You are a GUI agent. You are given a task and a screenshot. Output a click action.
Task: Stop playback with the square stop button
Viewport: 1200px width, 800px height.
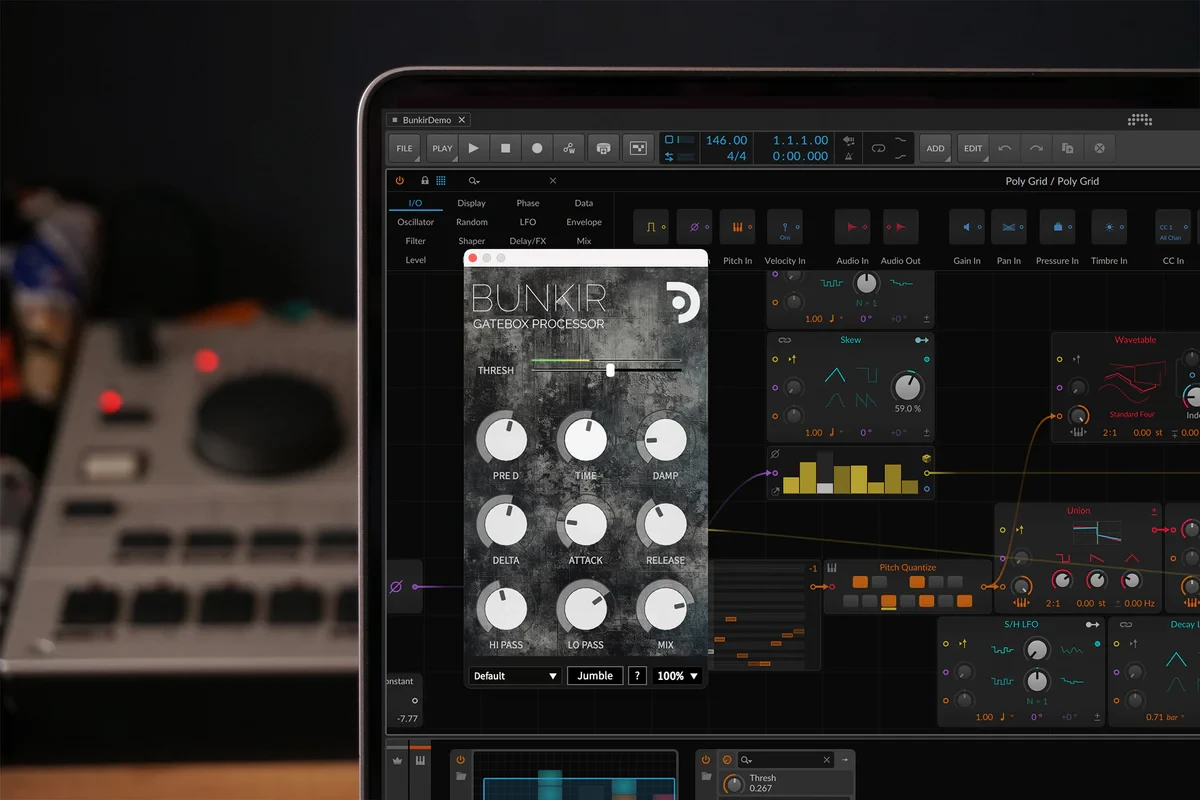pos(506,148)
